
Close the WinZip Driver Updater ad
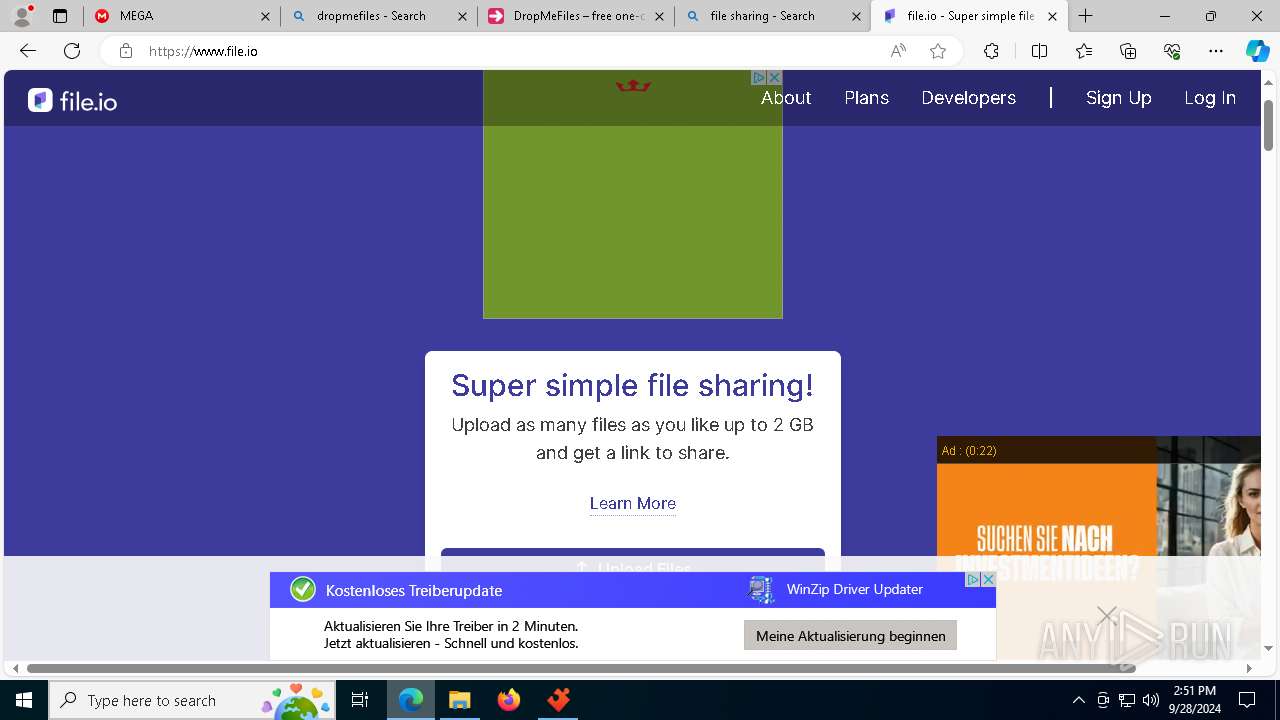987,579
